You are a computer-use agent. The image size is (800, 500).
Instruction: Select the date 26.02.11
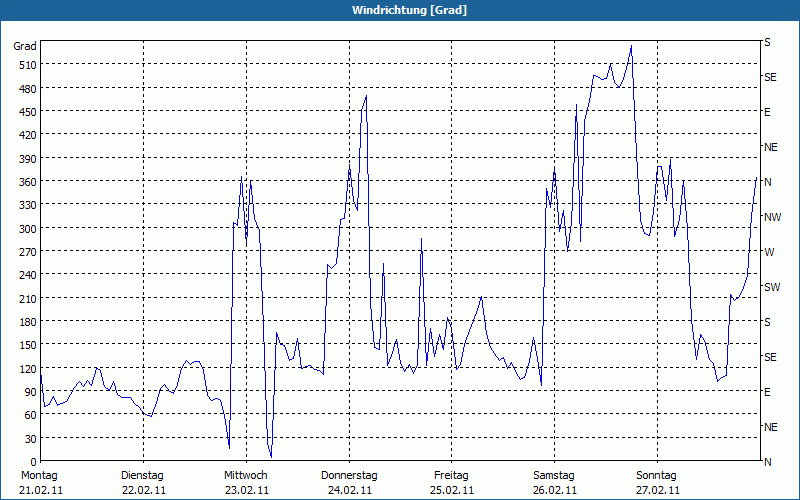[x=555, y=490]
